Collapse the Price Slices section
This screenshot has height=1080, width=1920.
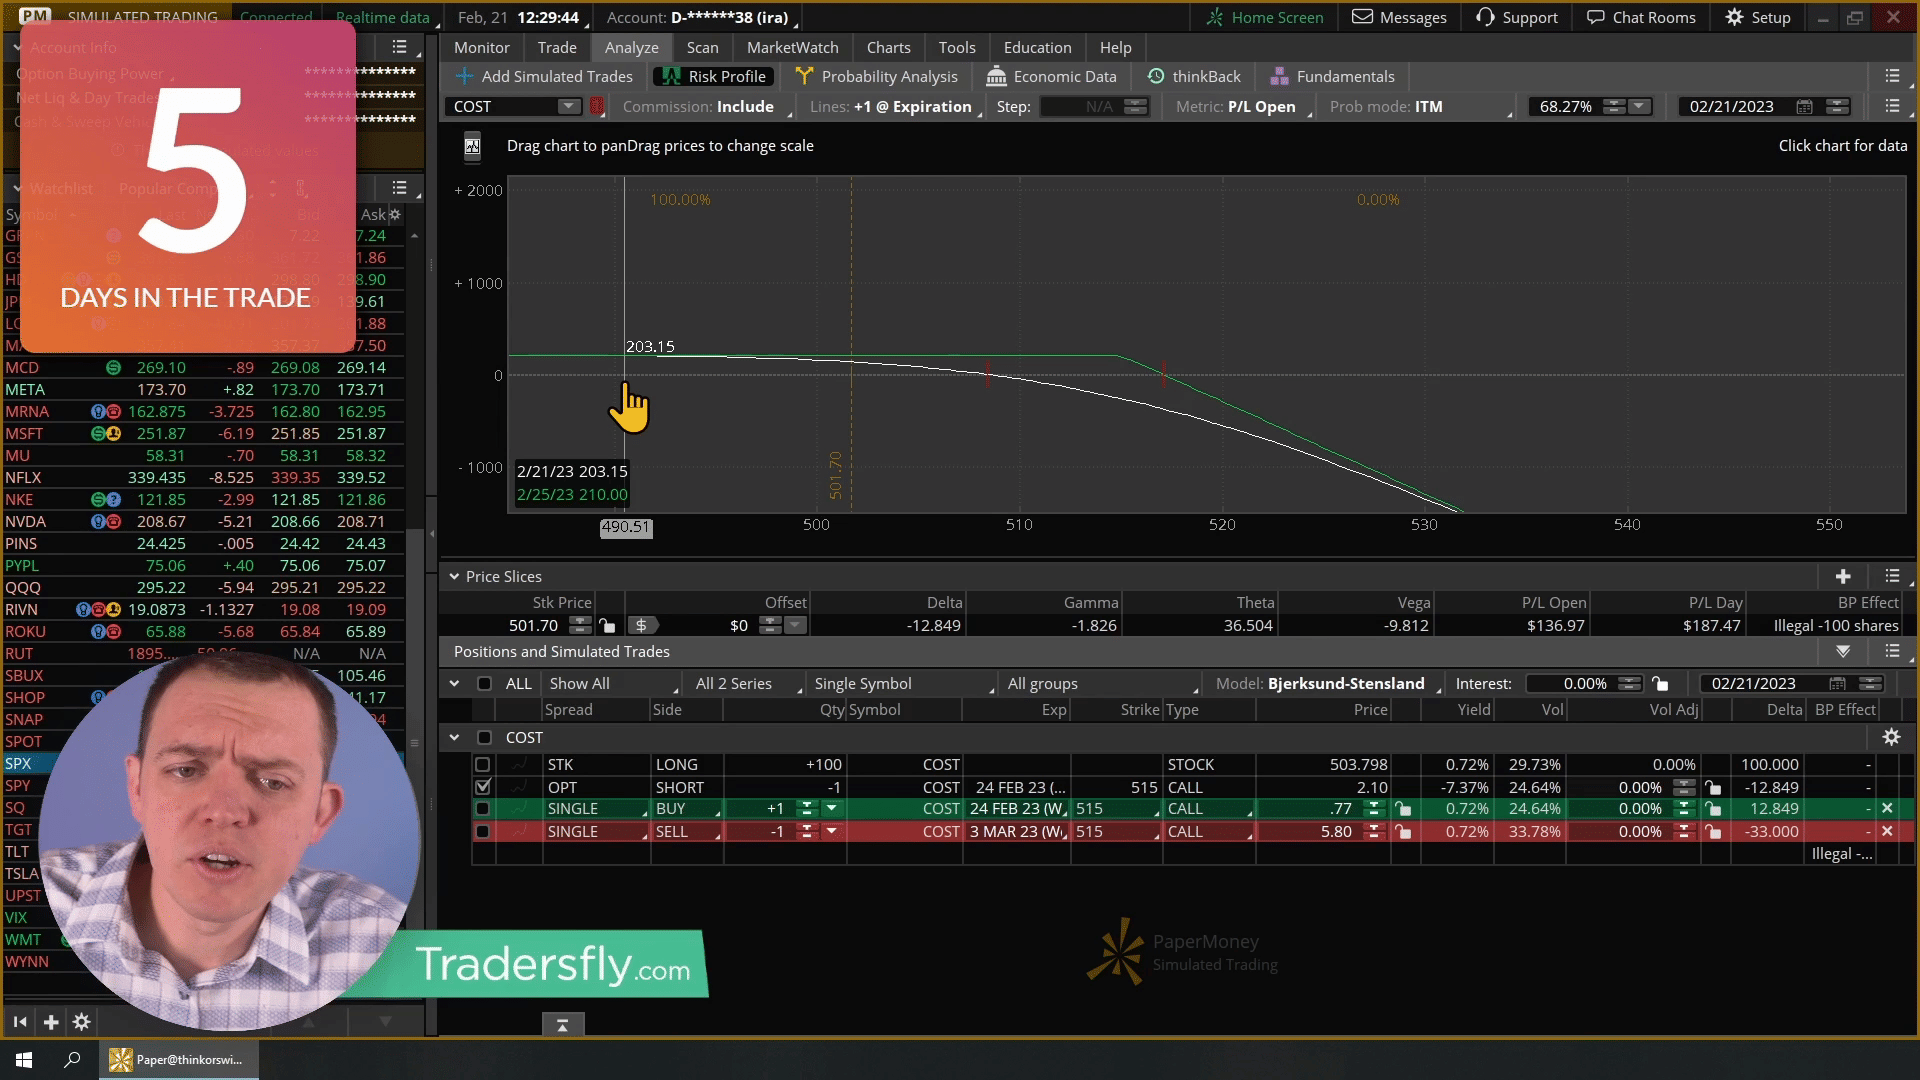point(454,576)
